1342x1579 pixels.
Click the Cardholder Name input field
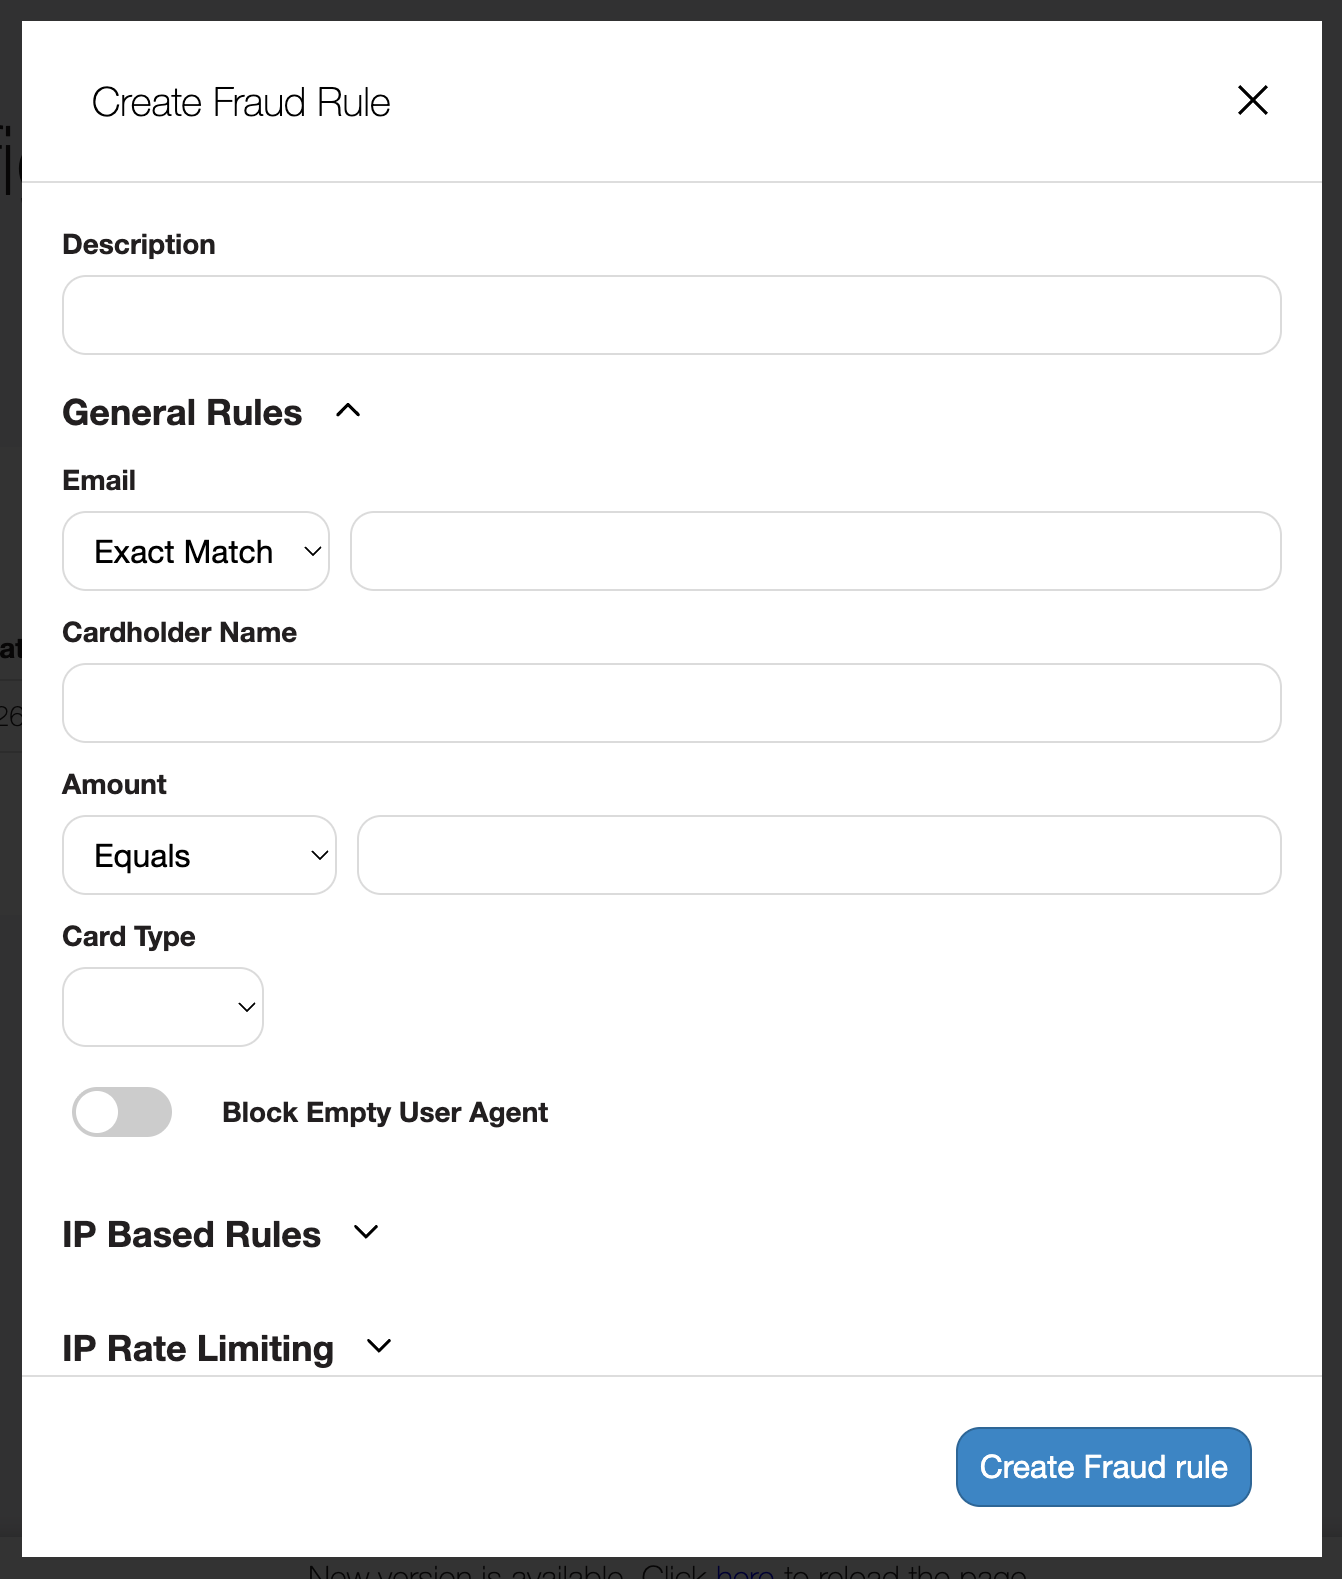pyautogui.click(x=671, y=703)
